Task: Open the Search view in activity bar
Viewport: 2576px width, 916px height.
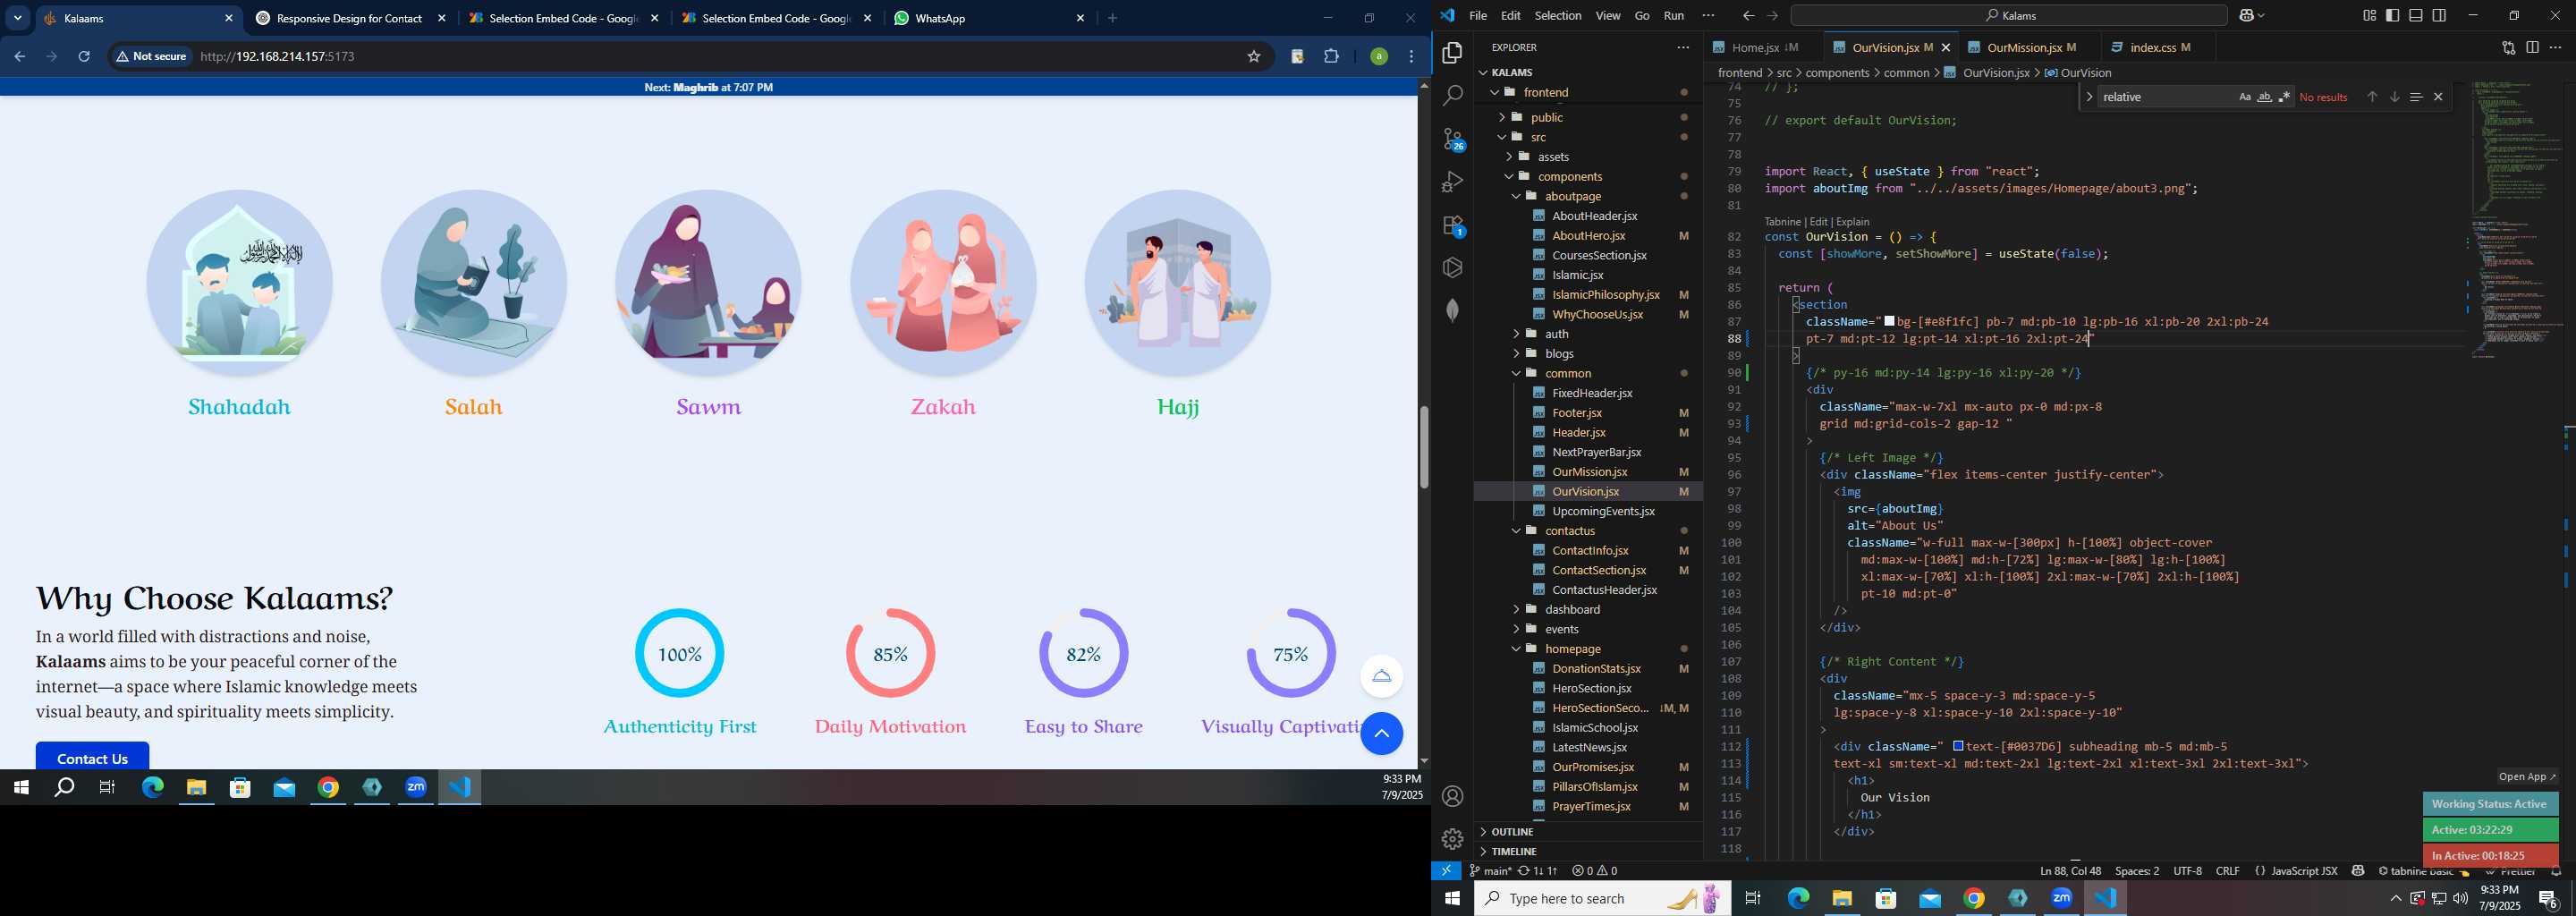Action: point(1453,96)
